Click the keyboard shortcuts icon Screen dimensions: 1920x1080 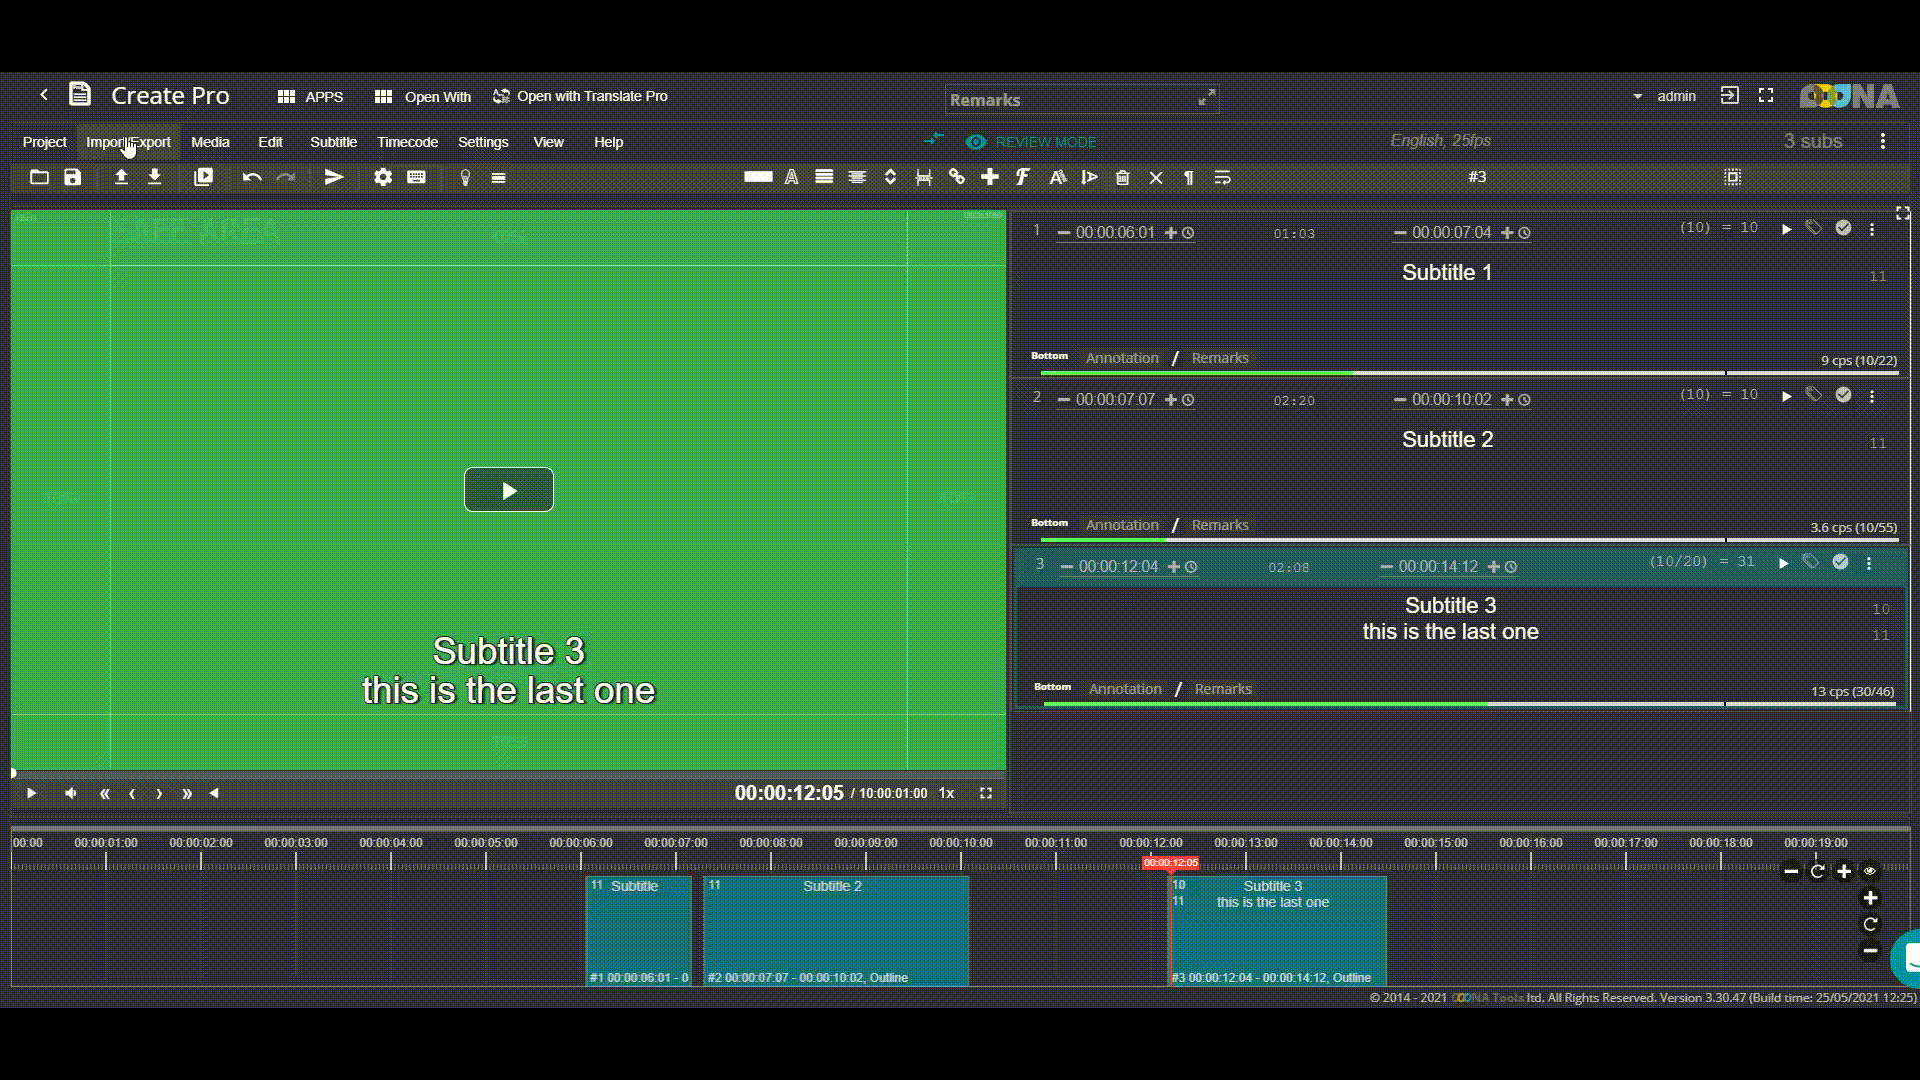click(x=416, y=177)
